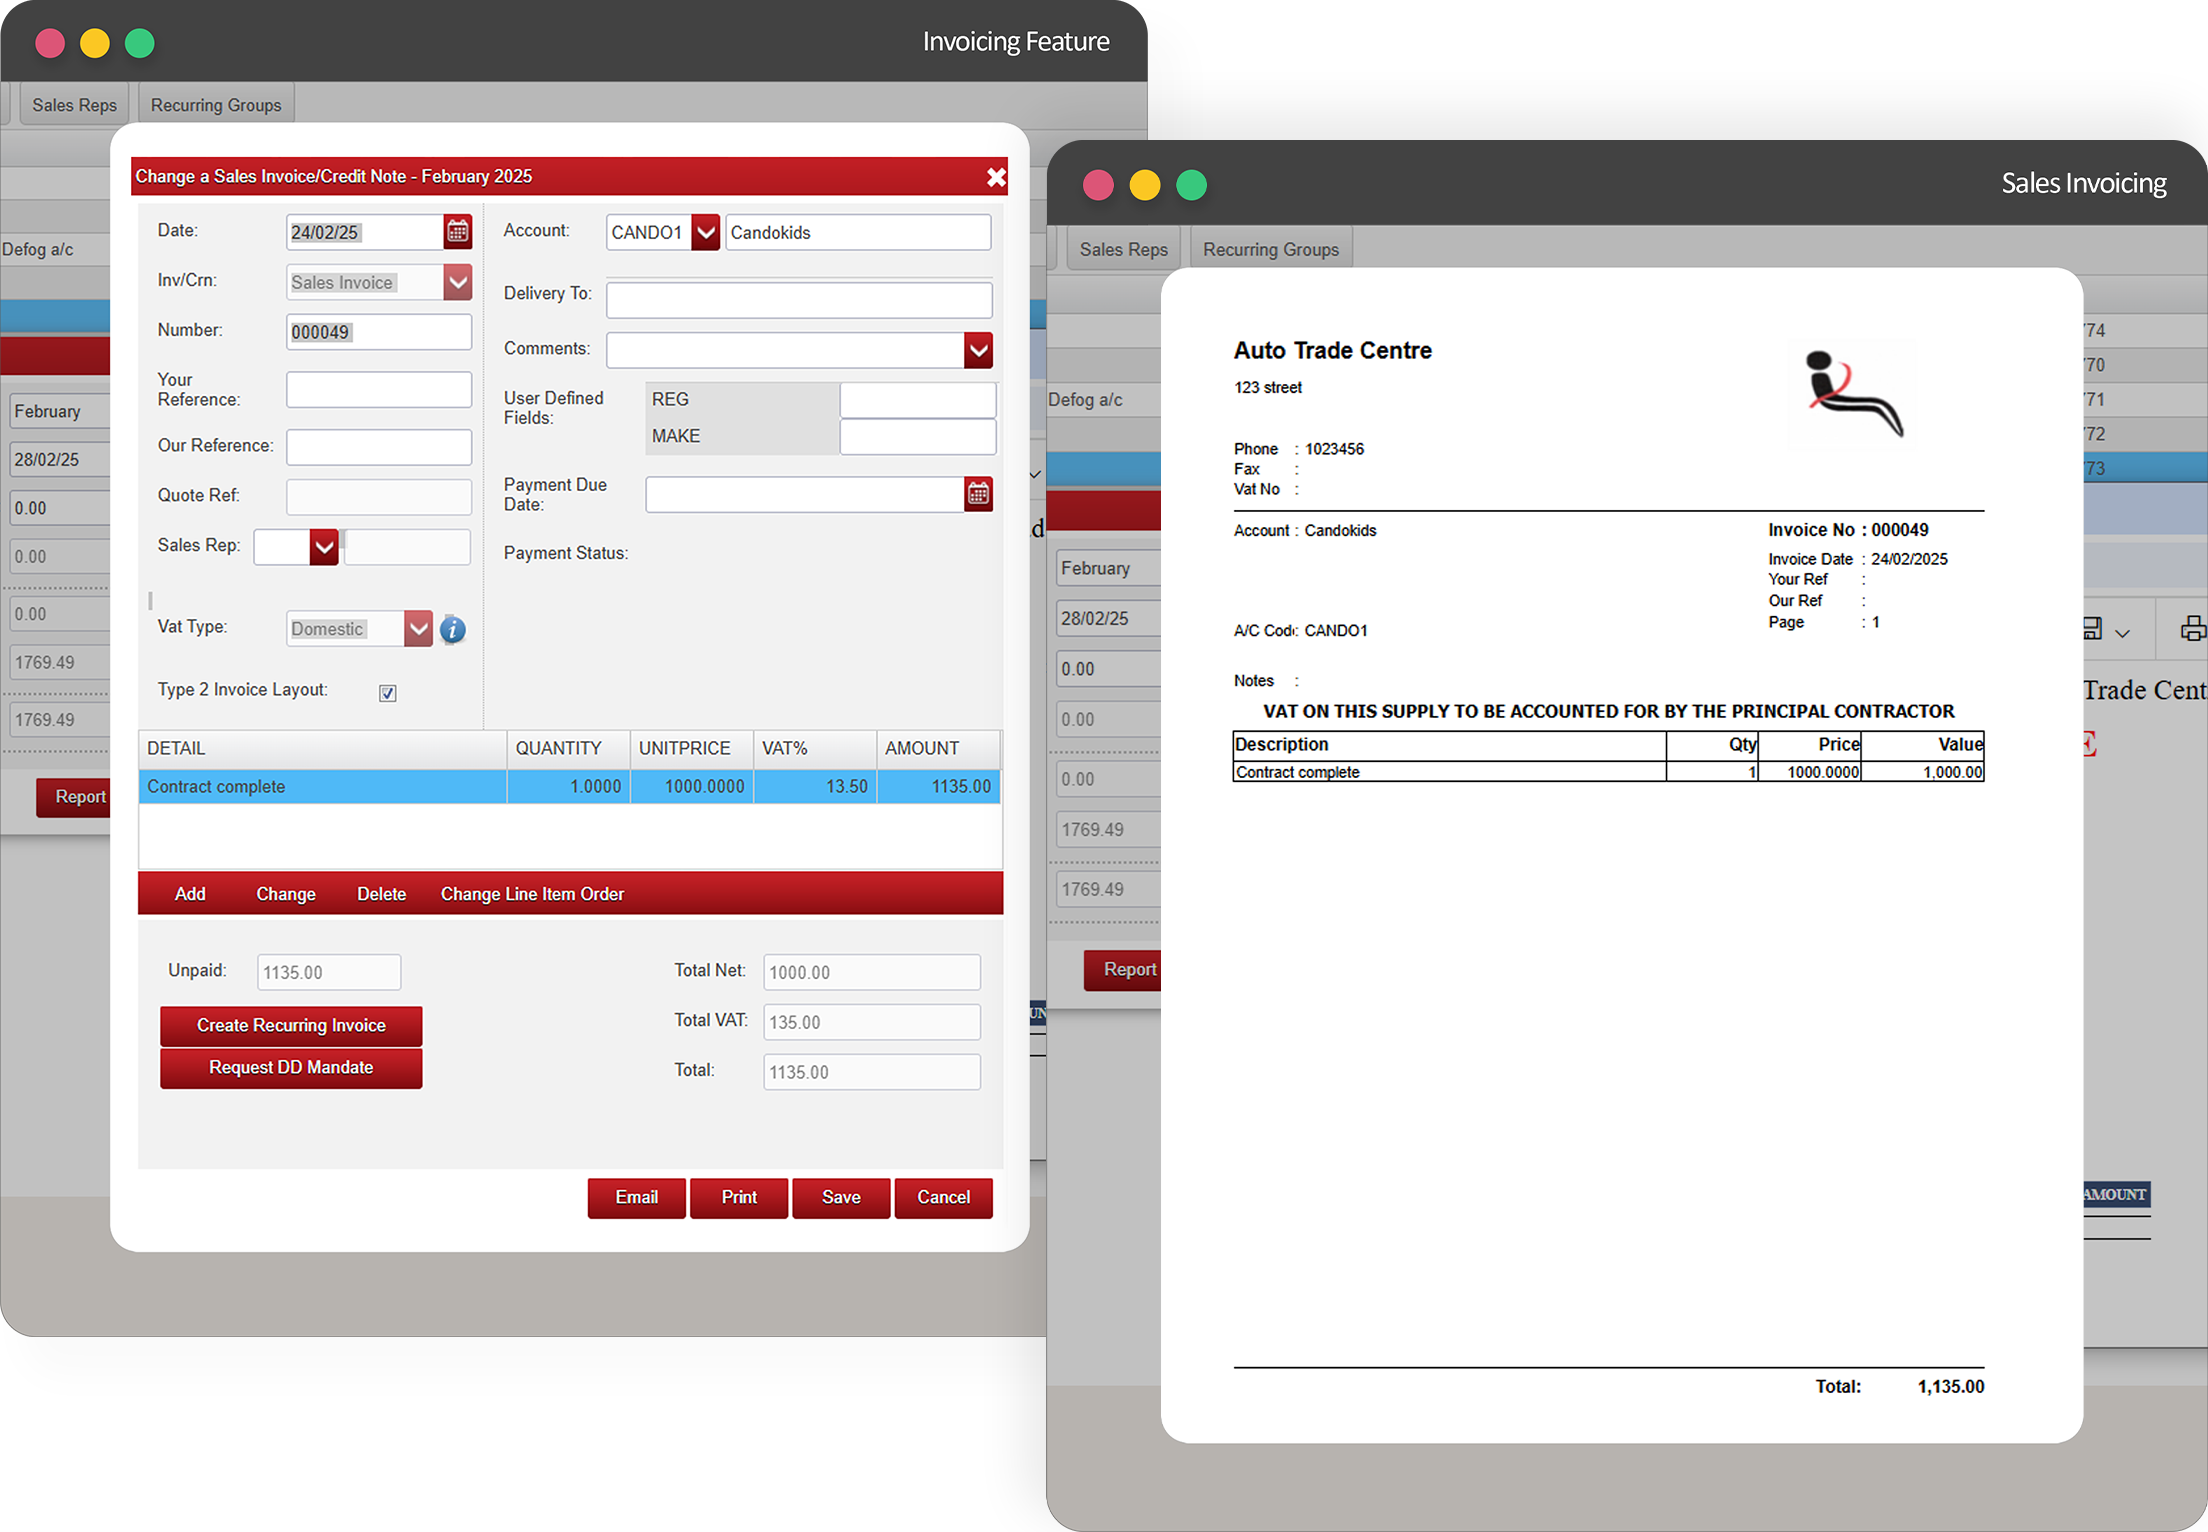The image size is (2208, 1532).
Task: Click the Print button
Action: (x=739, y=1198)
